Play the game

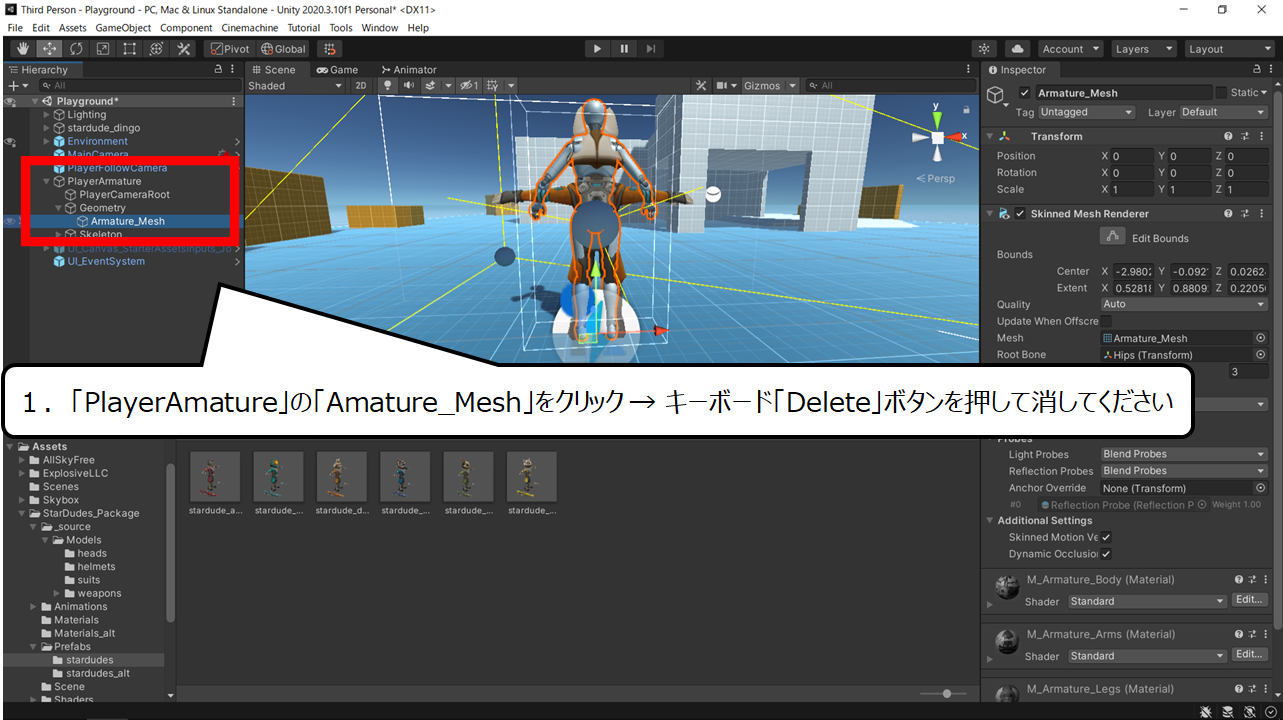[597, 49]
